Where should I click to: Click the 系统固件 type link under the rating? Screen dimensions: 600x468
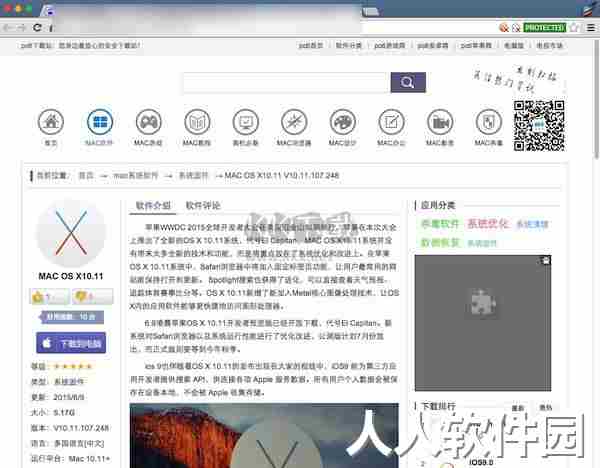point(68,382)
